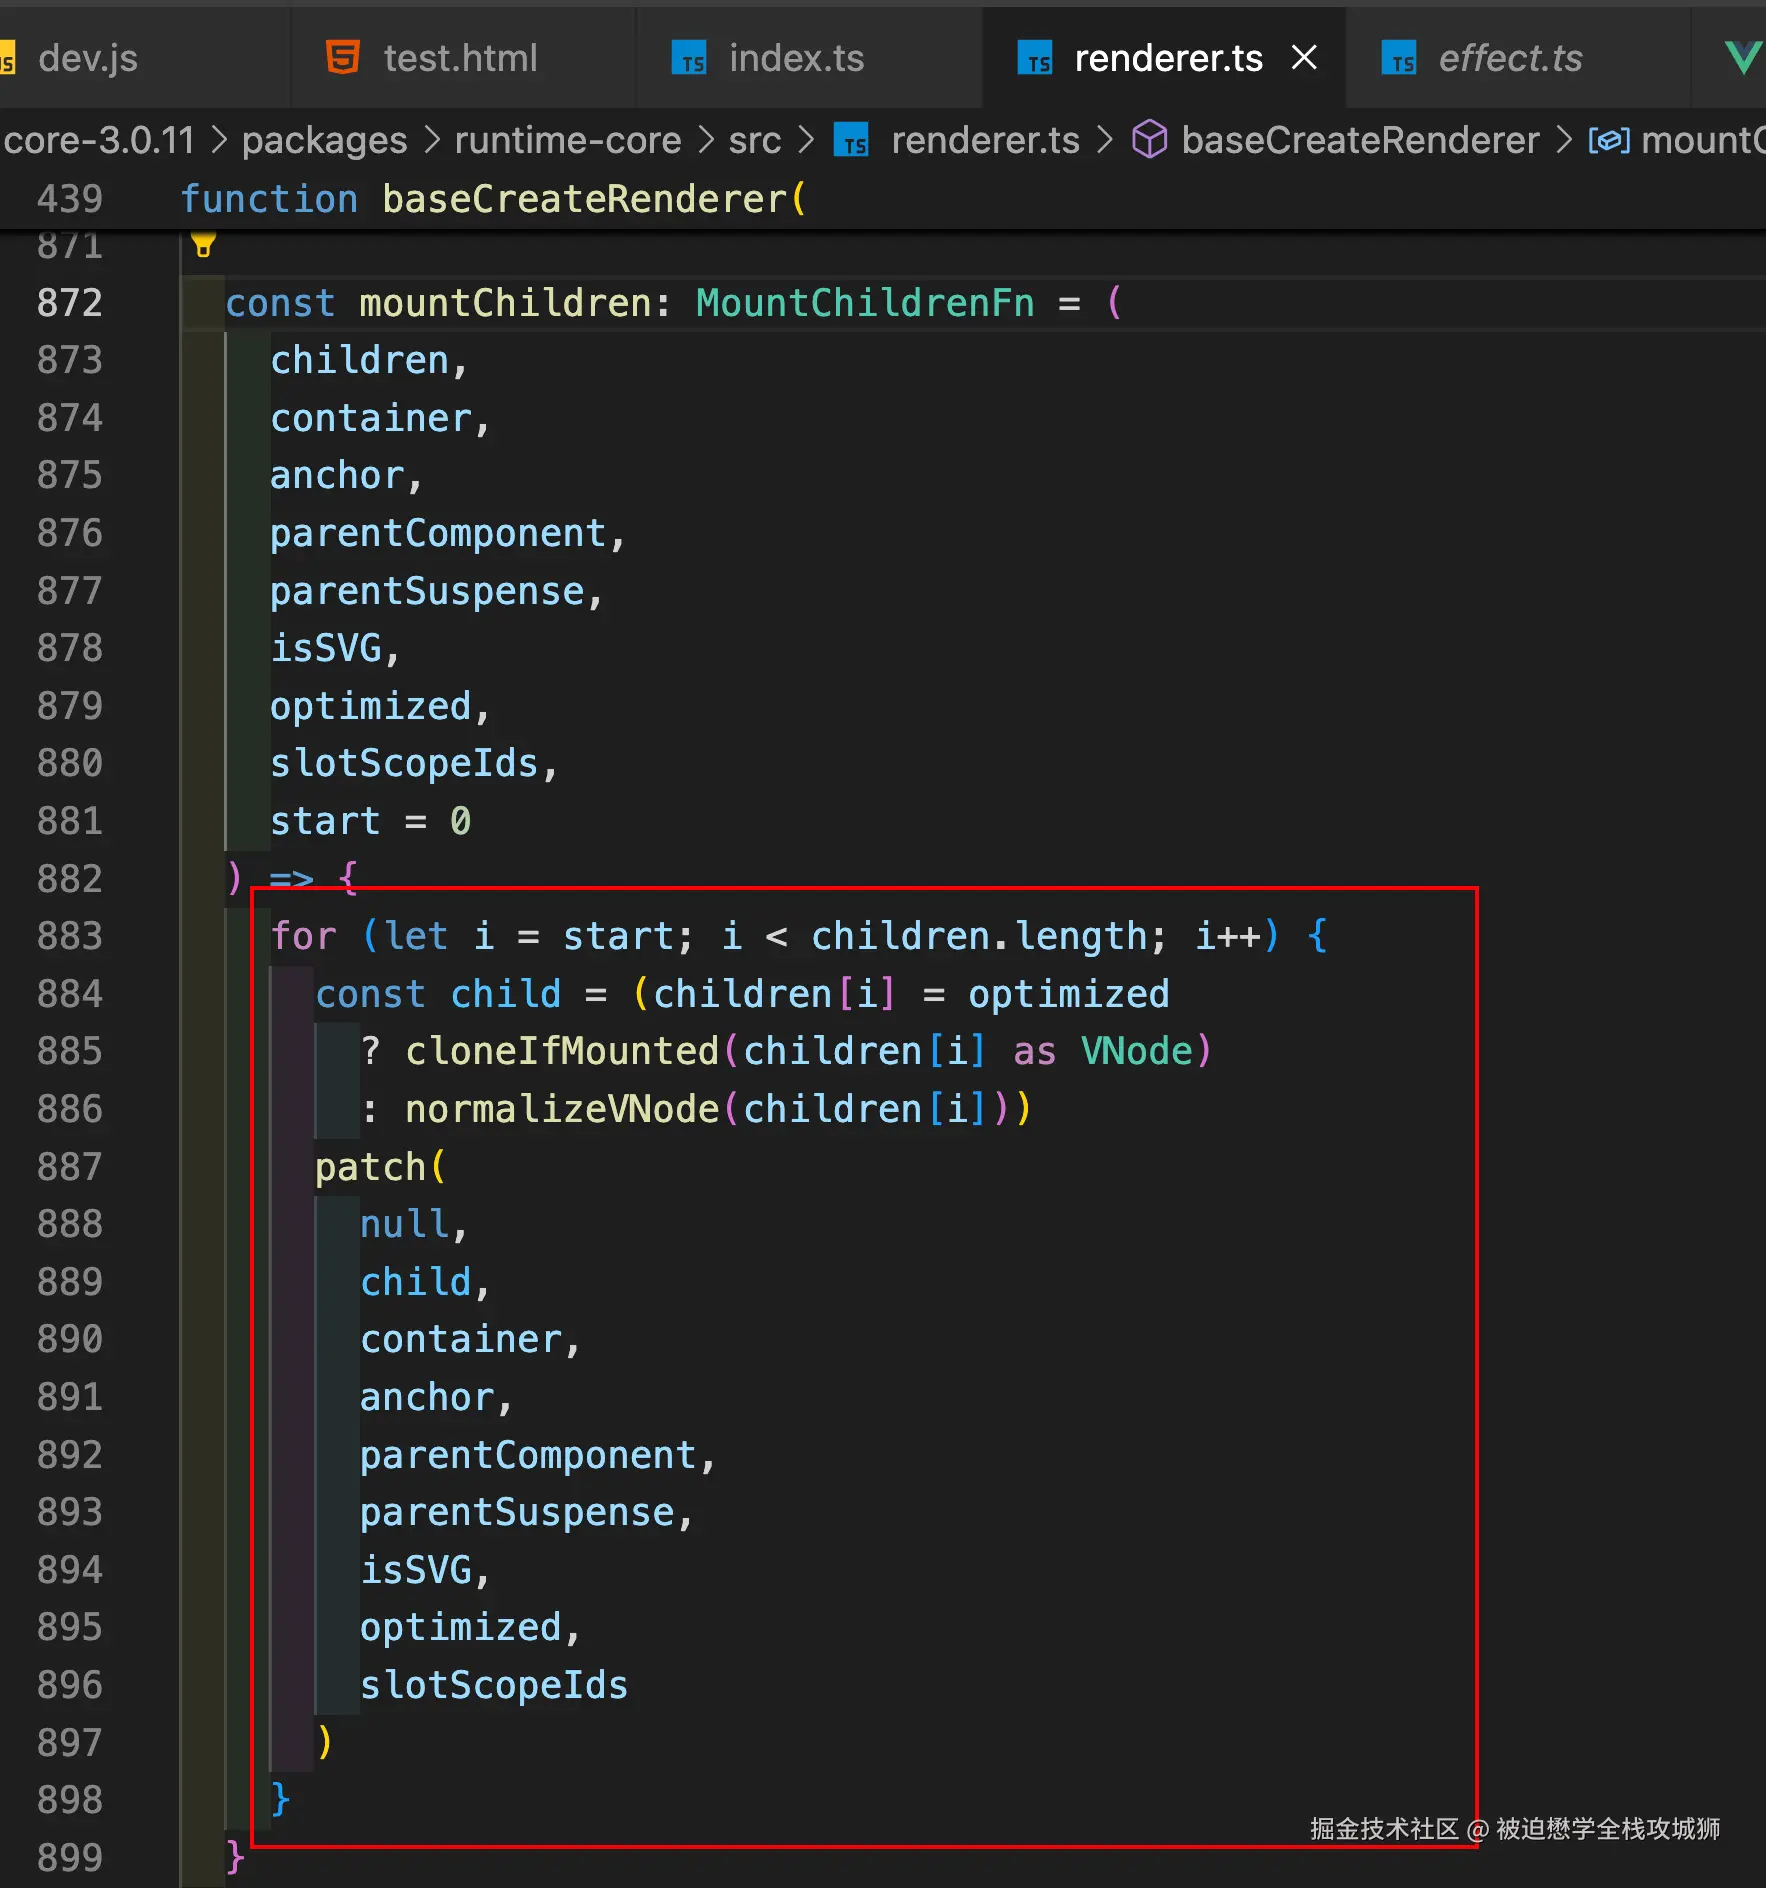Image resolution: width=1766 pixels, height=1888 pixels.
Task: Click the mountChildren variable symbol icon
Action: click(1610, 140)
